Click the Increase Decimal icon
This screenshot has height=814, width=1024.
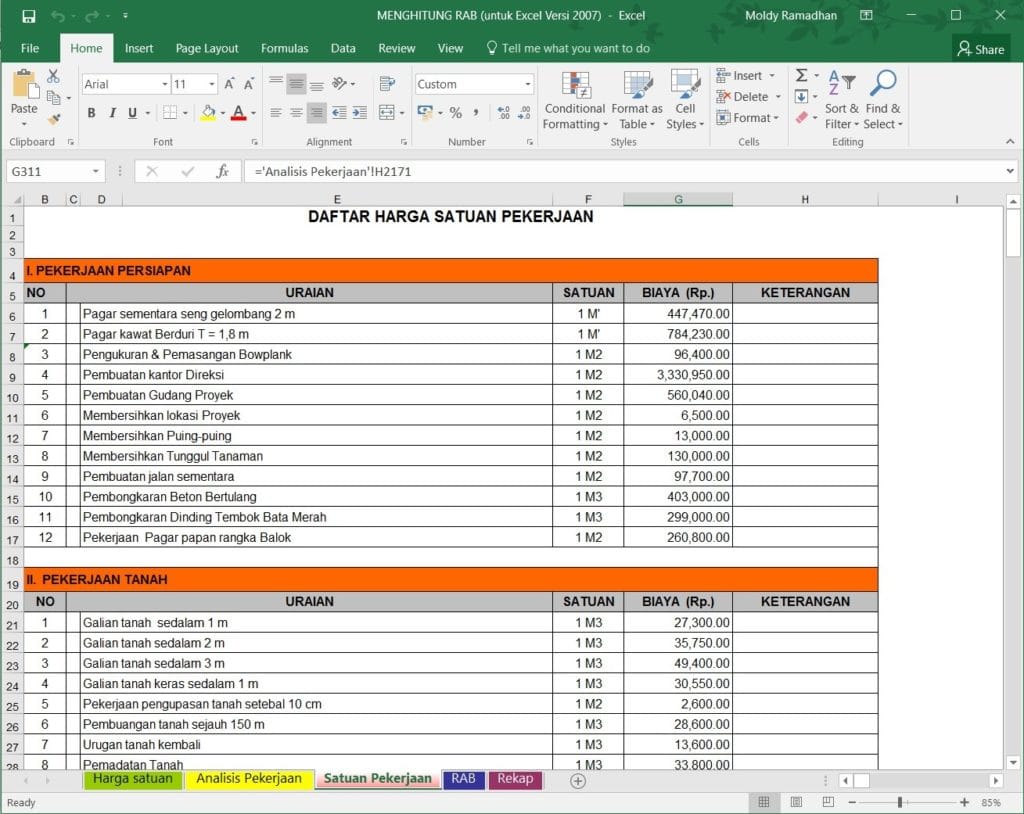(503, 112)
